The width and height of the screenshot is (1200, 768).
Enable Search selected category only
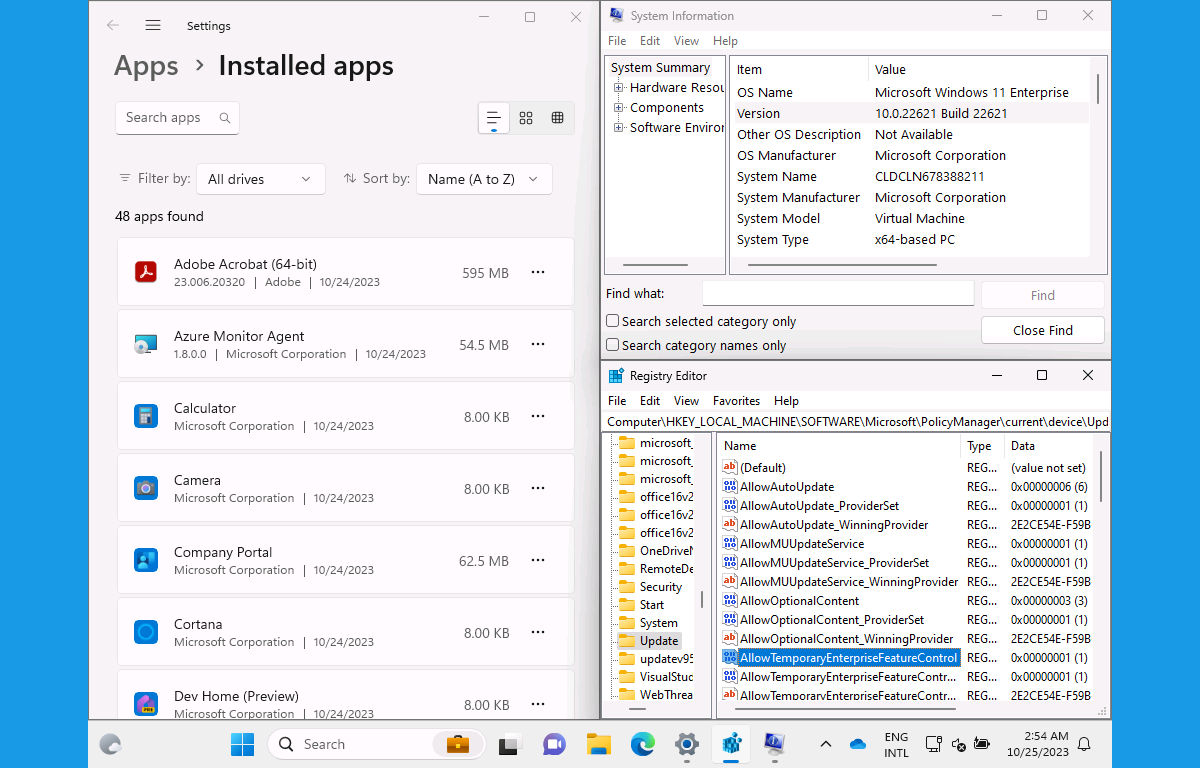[x=612, y=320]
